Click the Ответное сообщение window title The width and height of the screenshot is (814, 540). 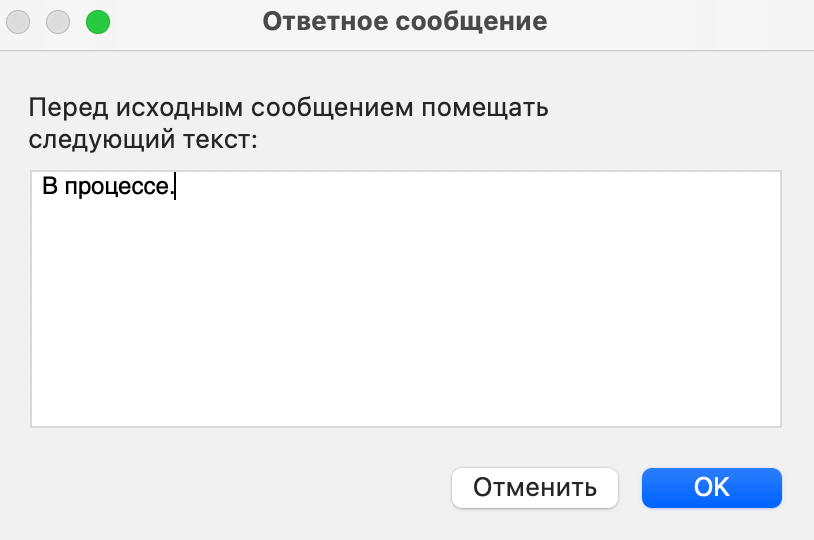[x=405, y=22]
